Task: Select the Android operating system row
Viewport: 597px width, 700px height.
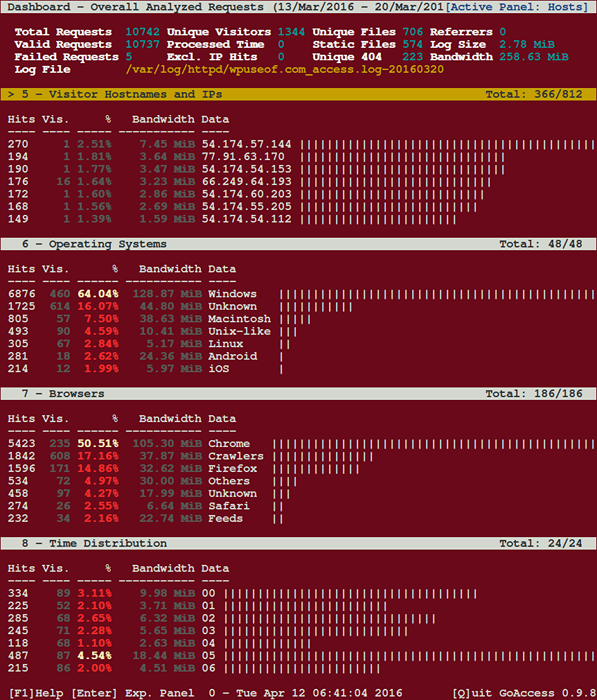Action: click(298, 356)
